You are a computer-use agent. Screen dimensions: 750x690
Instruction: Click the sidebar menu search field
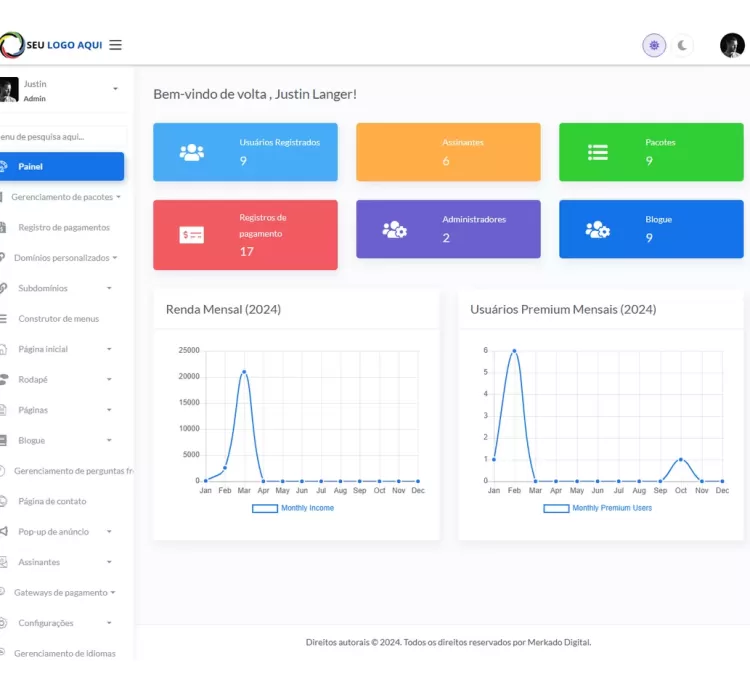[62, 136]
